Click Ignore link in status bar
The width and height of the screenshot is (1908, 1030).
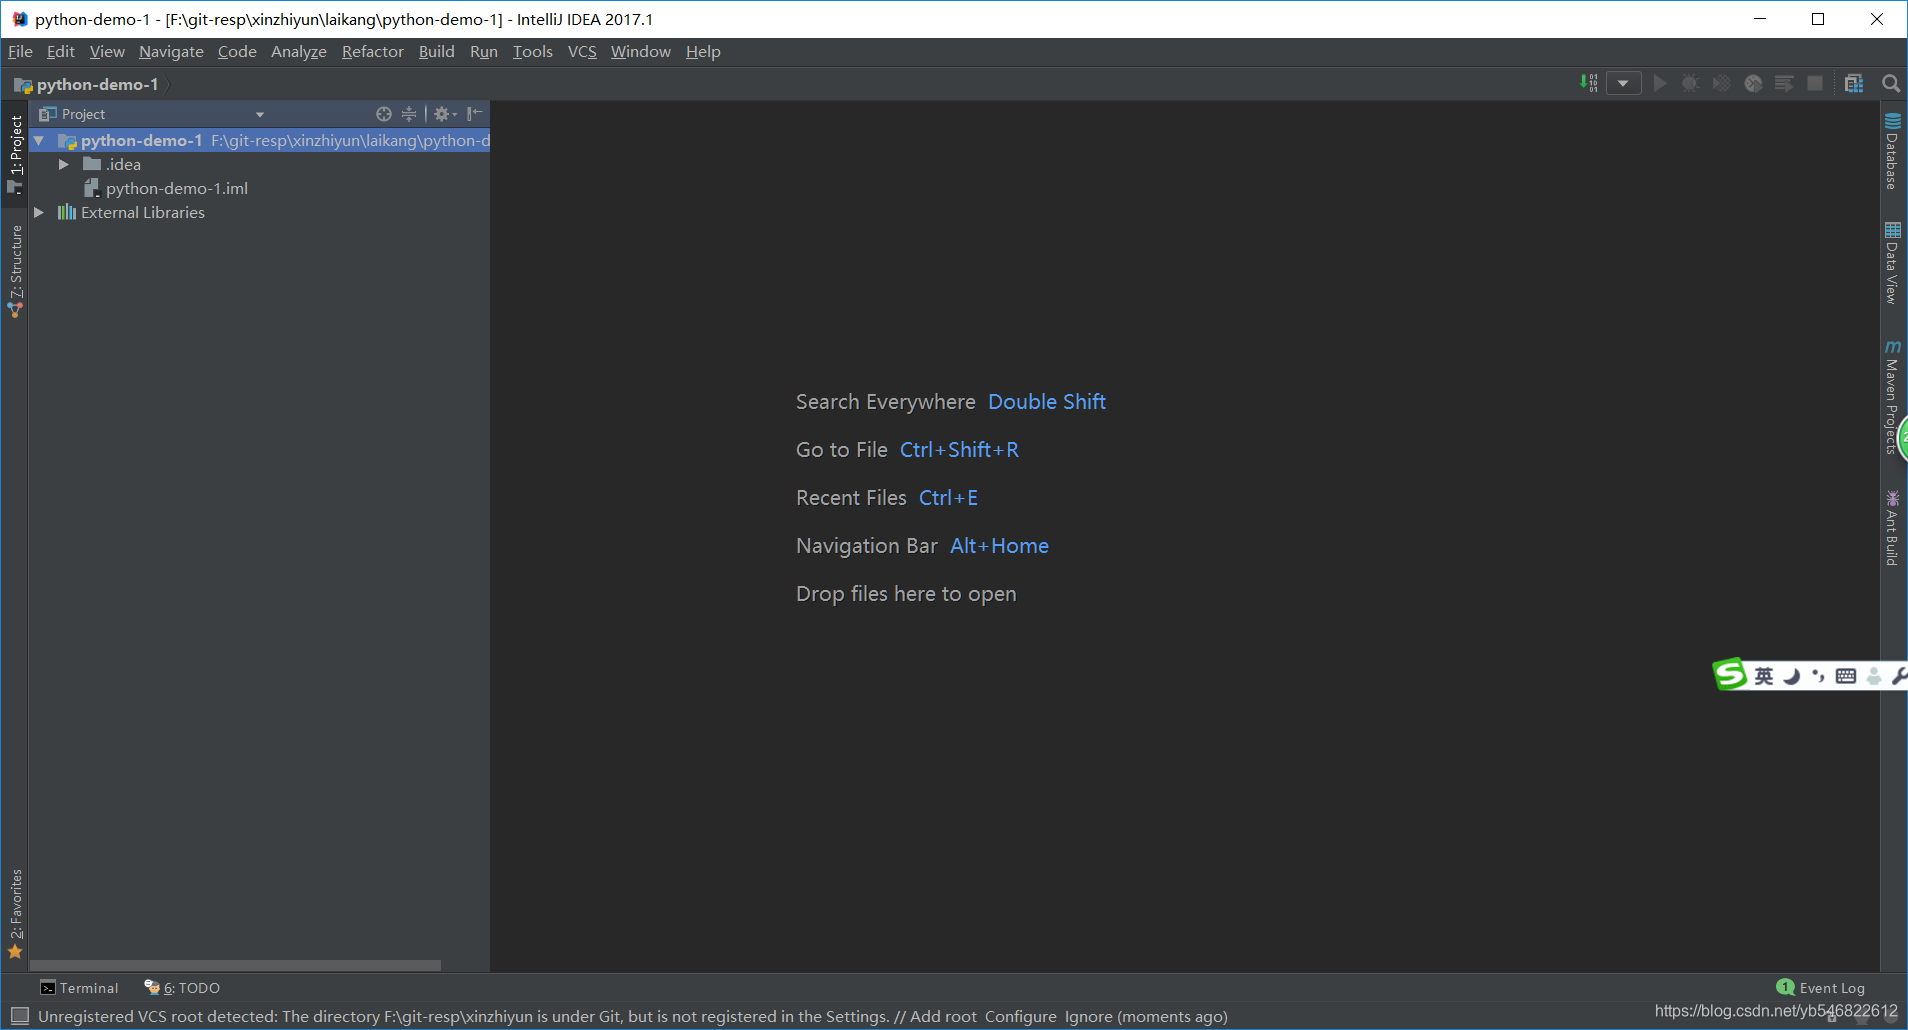1088,1016
